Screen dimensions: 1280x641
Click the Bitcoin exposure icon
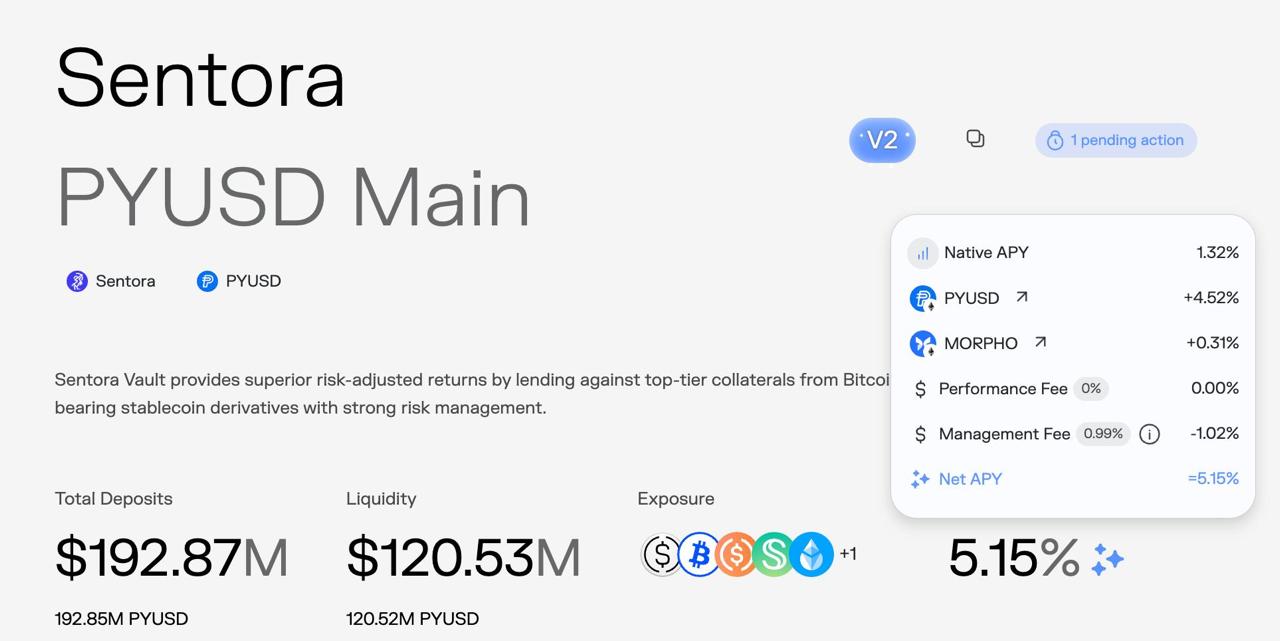[699, 554]
